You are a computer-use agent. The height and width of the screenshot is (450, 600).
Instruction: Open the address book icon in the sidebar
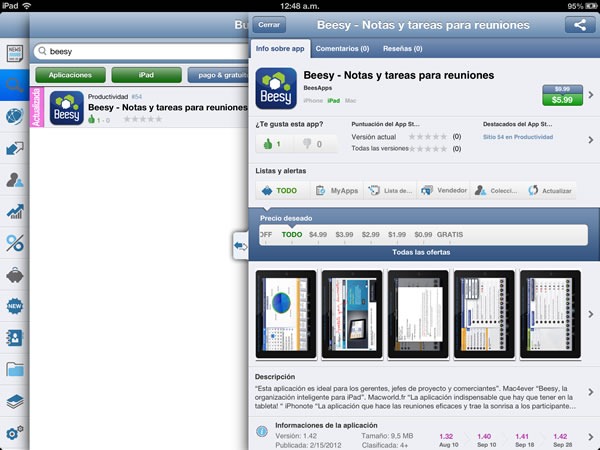pos(15,338)
